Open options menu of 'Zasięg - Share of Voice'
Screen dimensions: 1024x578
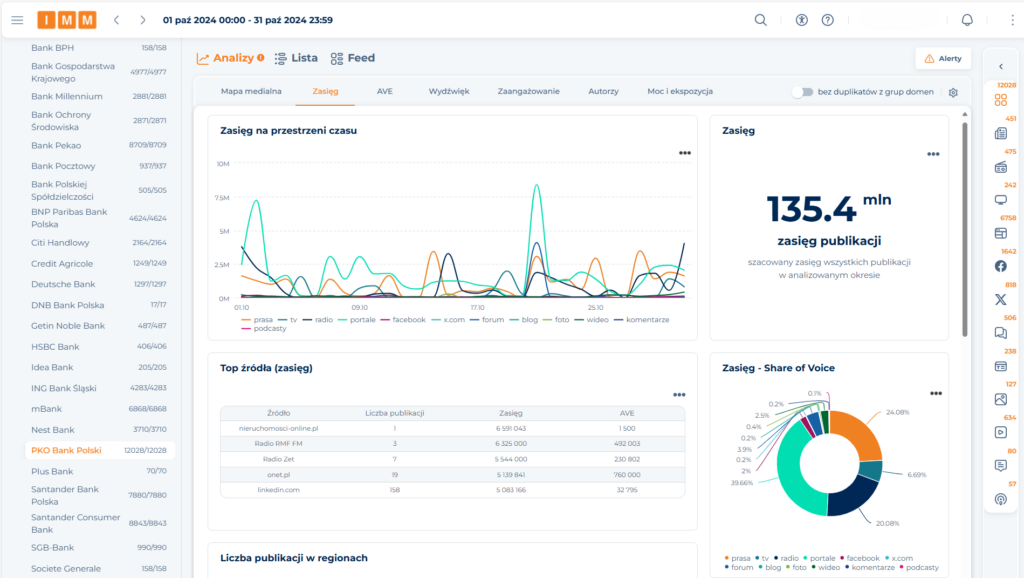point(936,393)
